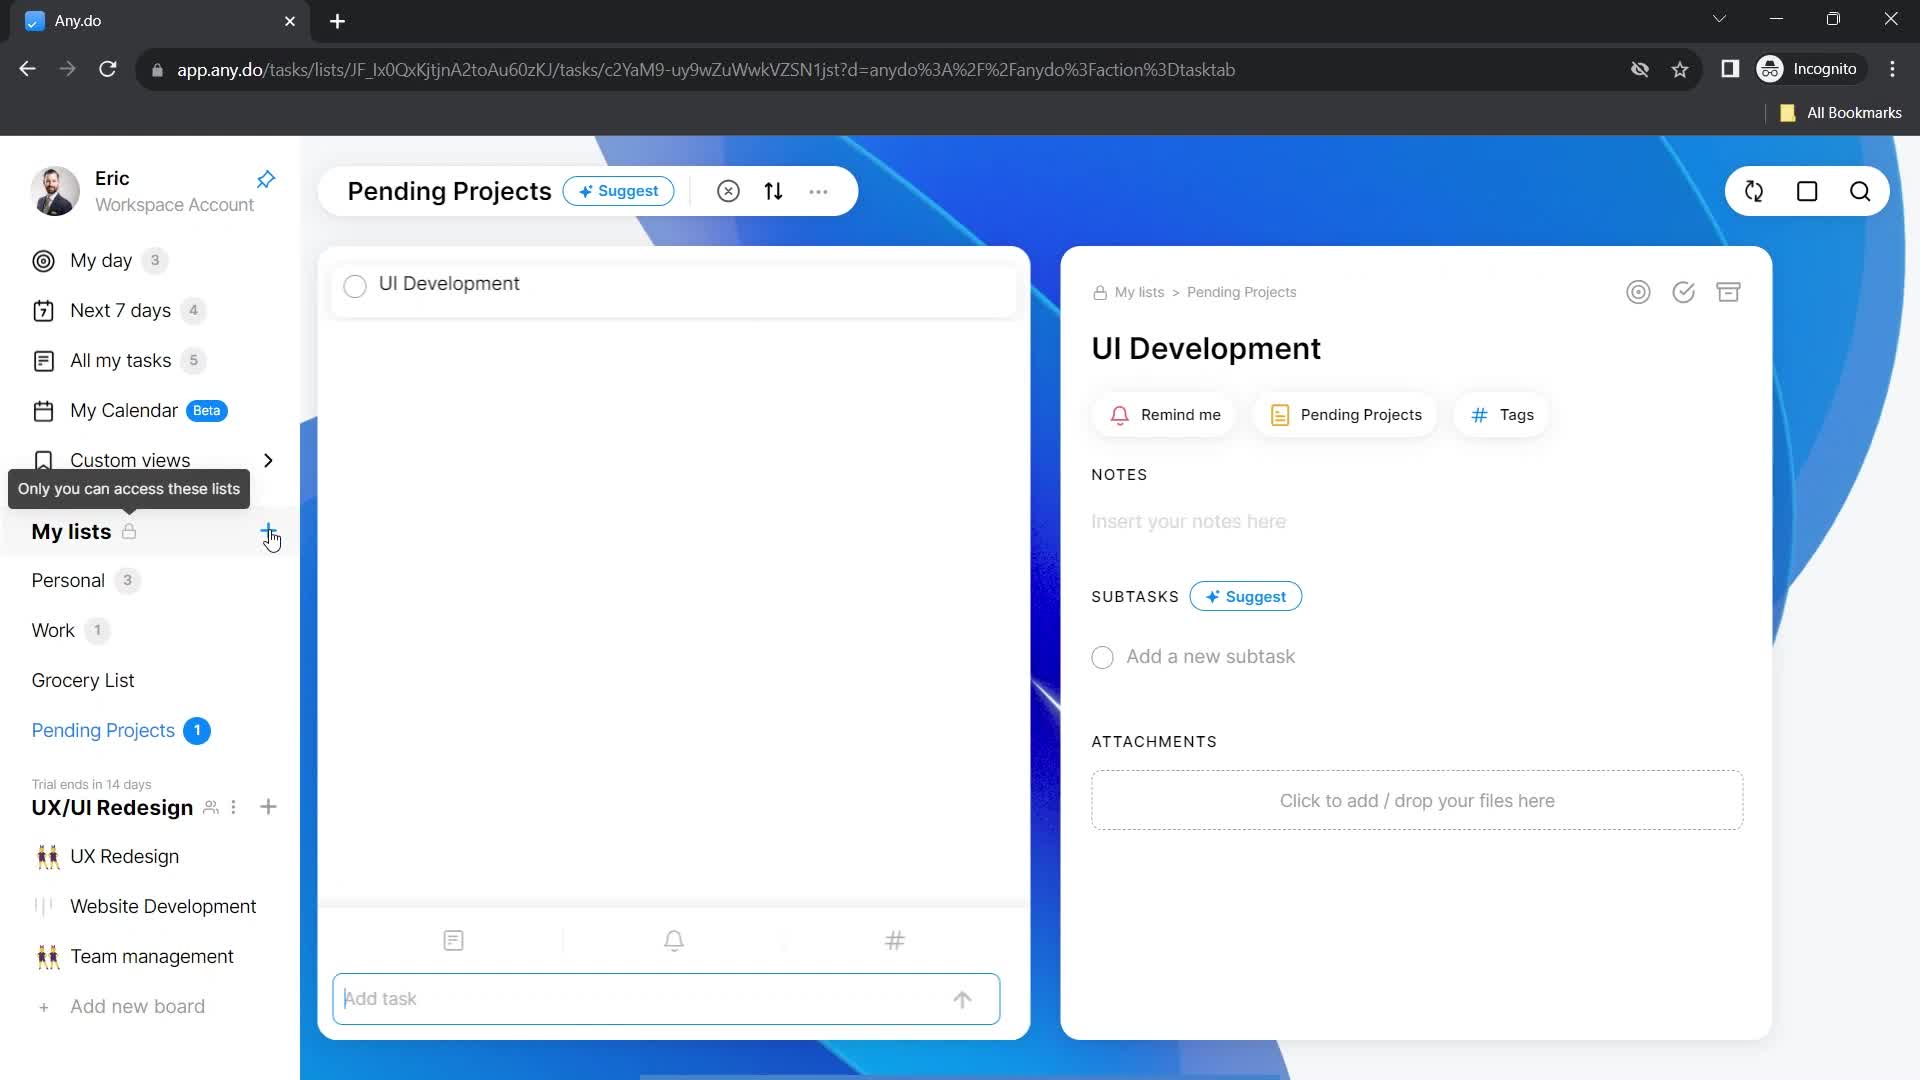Toggle the Add new subtask checkbox

click(x=1102, y=655)
